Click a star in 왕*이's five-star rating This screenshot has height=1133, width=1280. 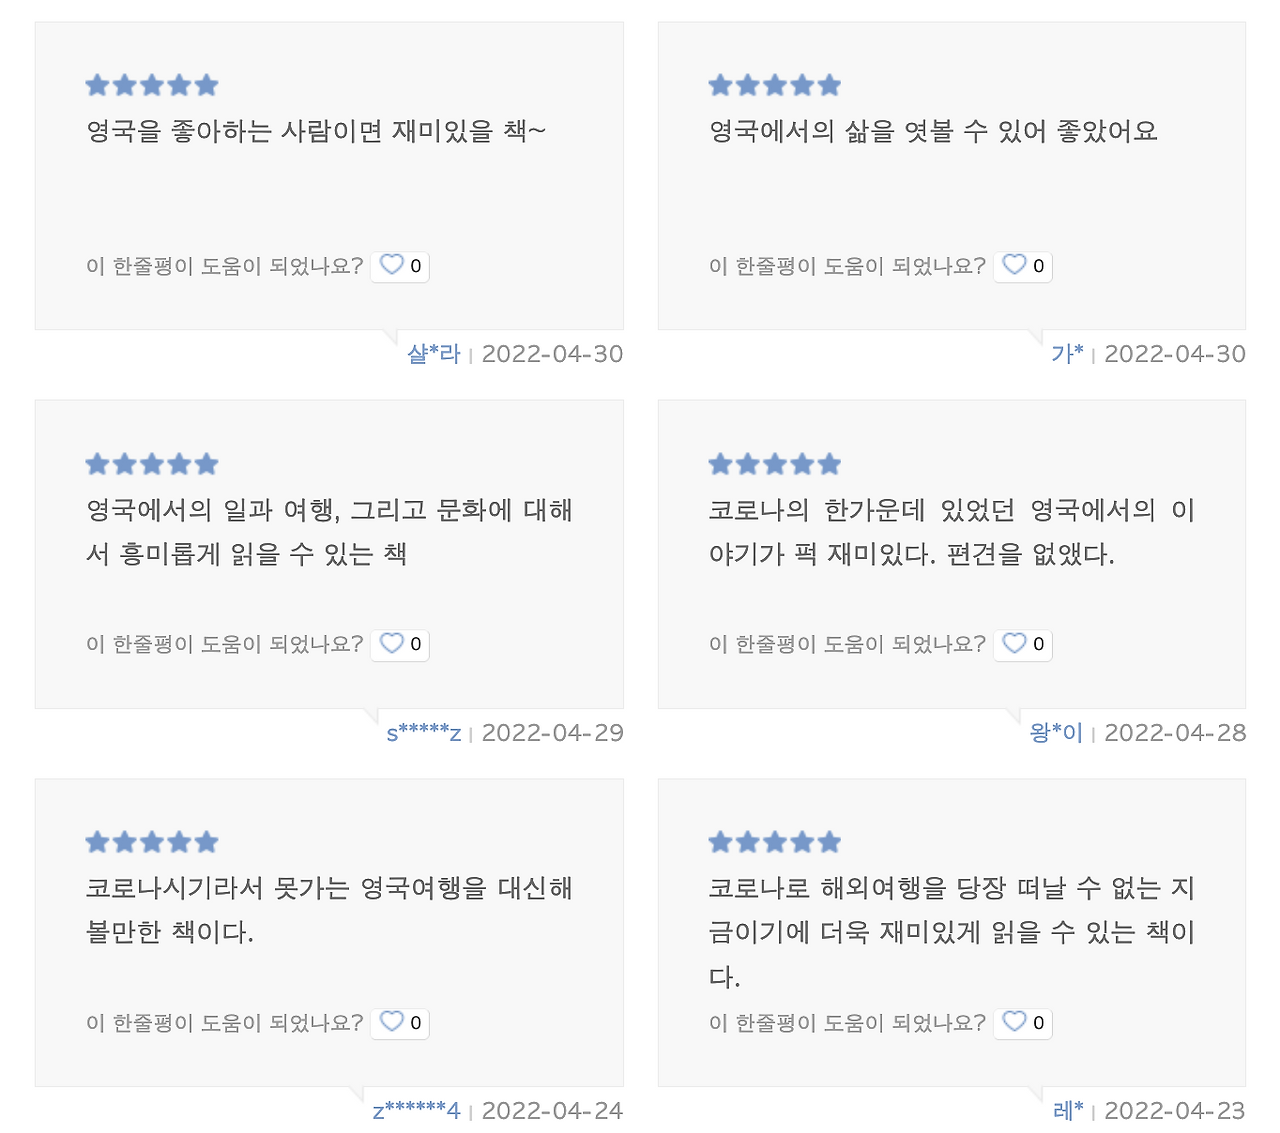coord(774,463)
